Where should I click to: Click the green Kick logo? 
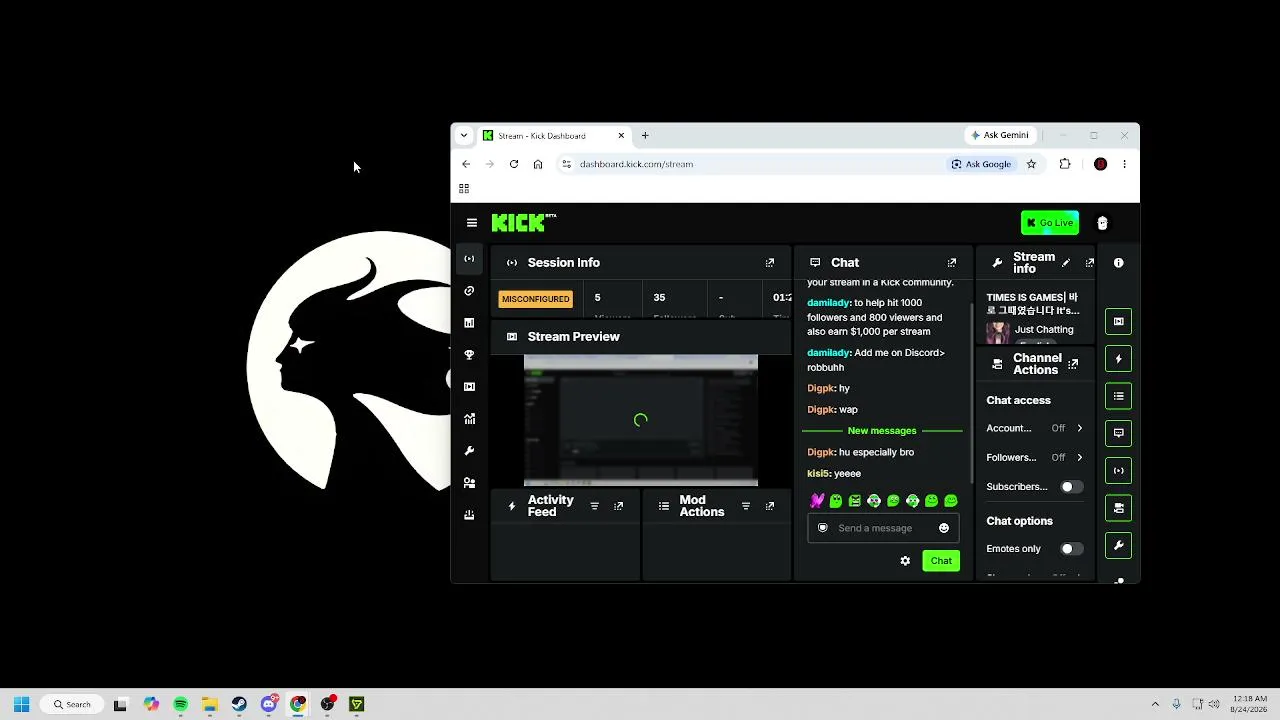point(523,223)
